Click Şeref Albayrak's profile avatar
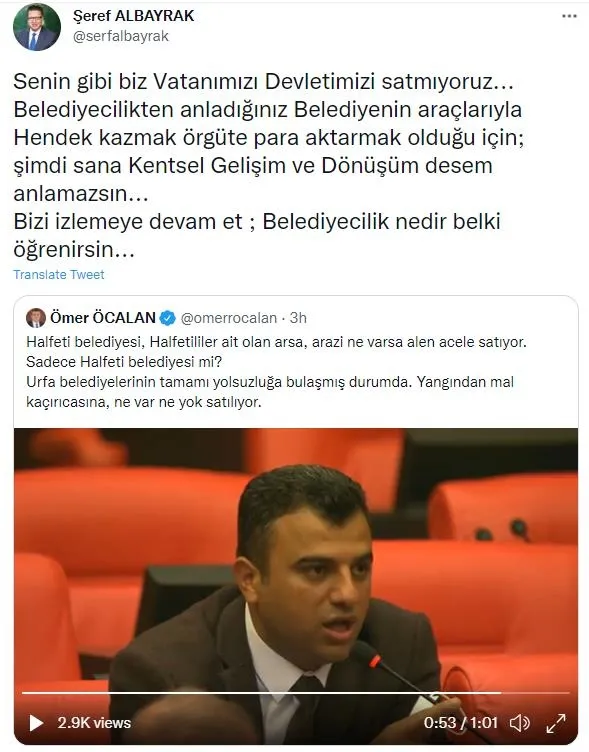Screen dimensions: 589x752 (x=37, y=27)
